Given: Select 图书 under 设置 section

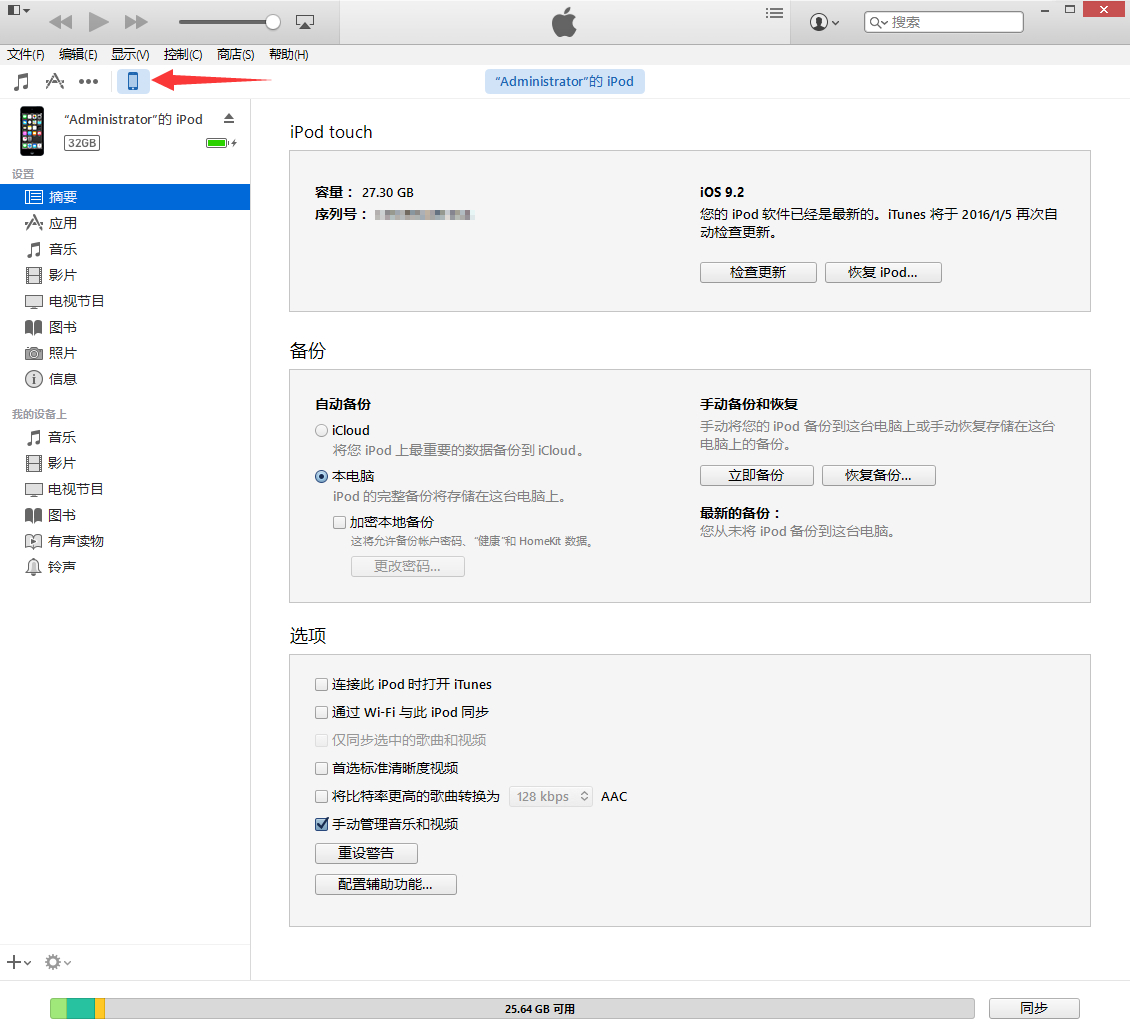Looking at the screenshot, I should click(x=125, y=327).
